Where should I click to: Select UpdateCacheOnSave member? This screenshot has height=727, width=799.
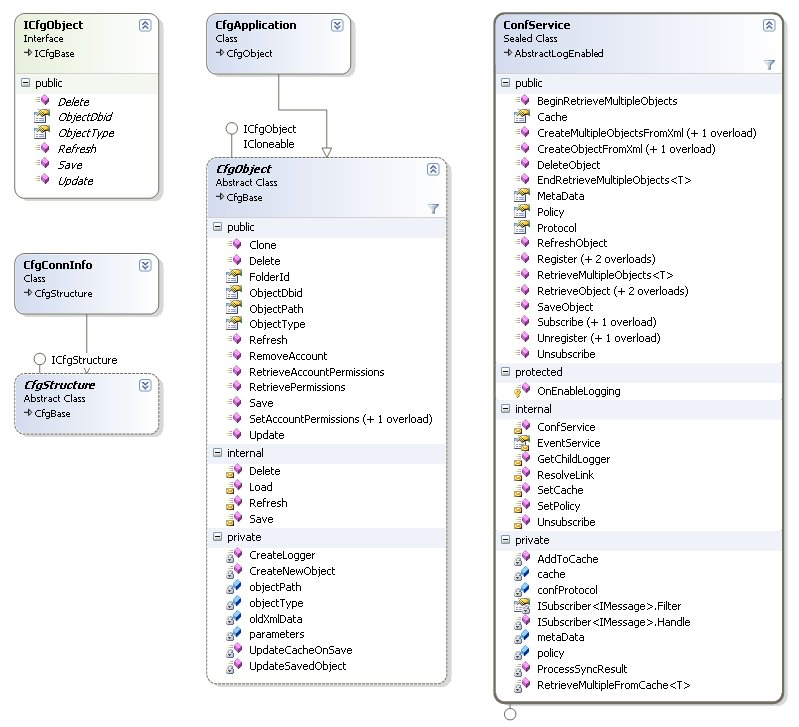(301, 650)
